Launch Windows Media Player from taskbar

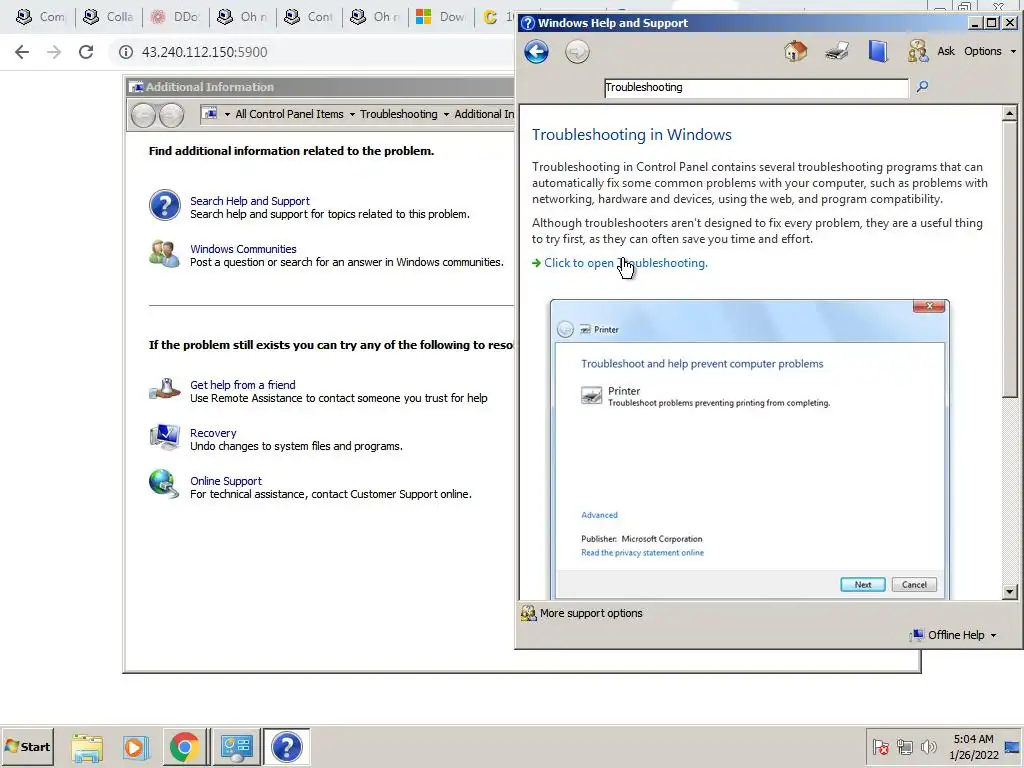coord(135,747)
